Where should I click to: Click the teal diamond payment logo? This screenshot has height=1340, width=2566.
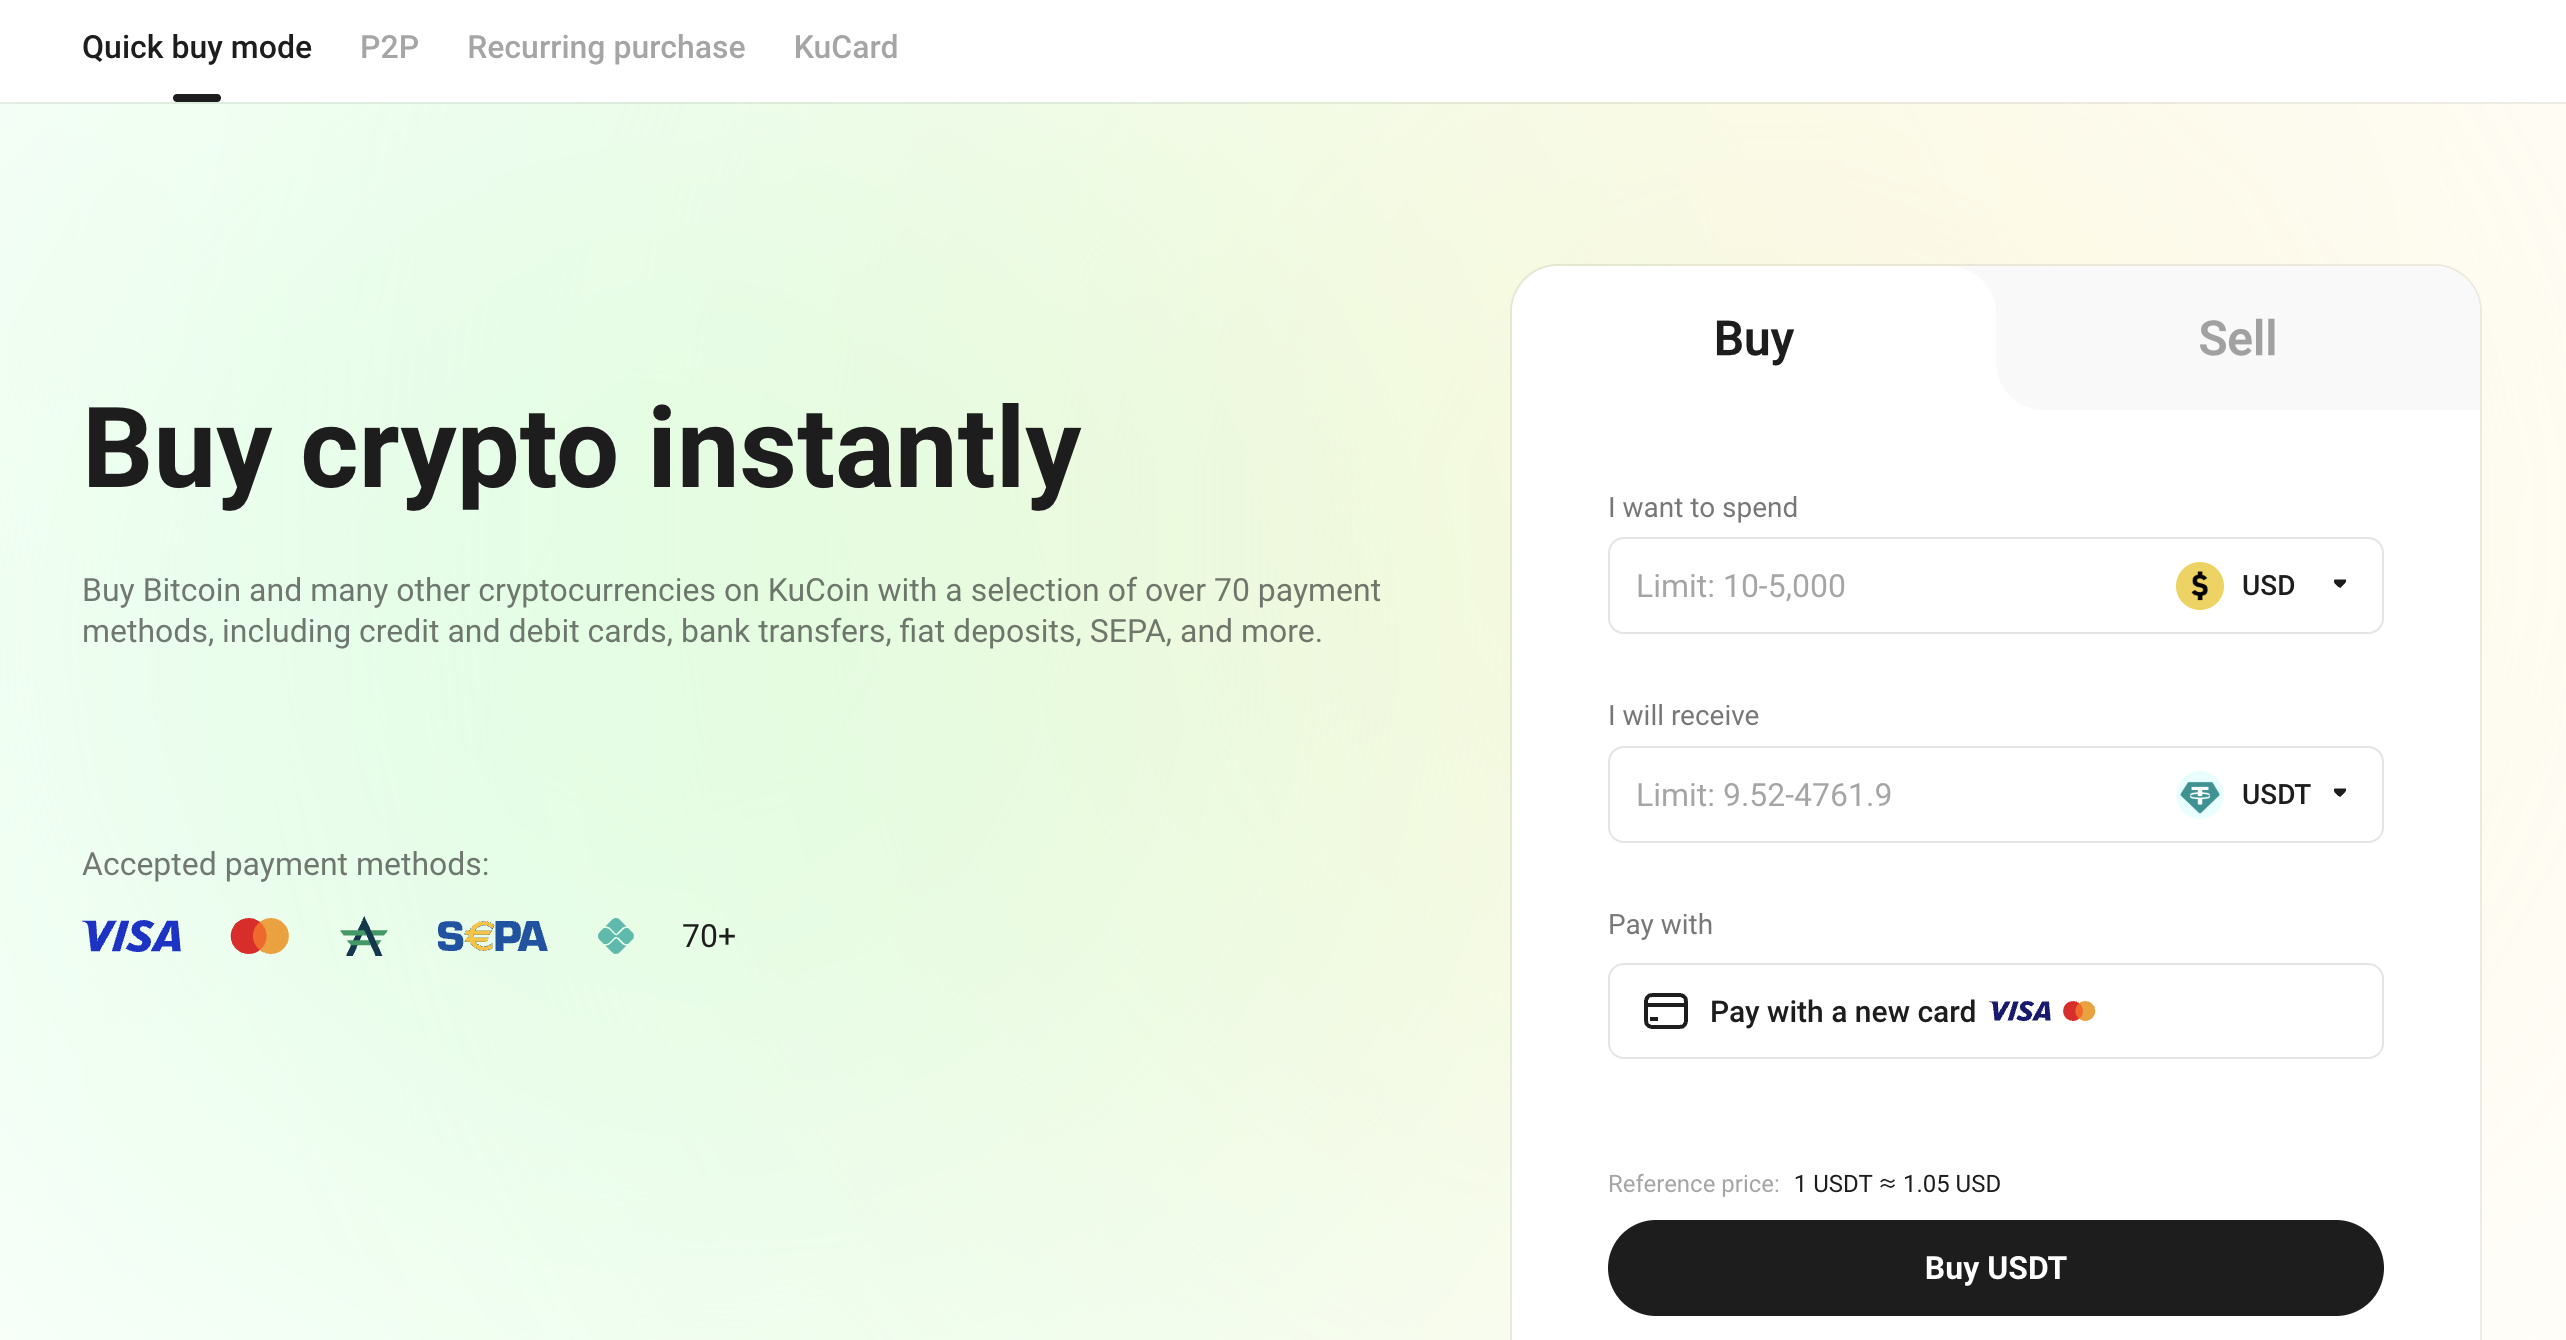pyautogui.click(x=615, y=936)
